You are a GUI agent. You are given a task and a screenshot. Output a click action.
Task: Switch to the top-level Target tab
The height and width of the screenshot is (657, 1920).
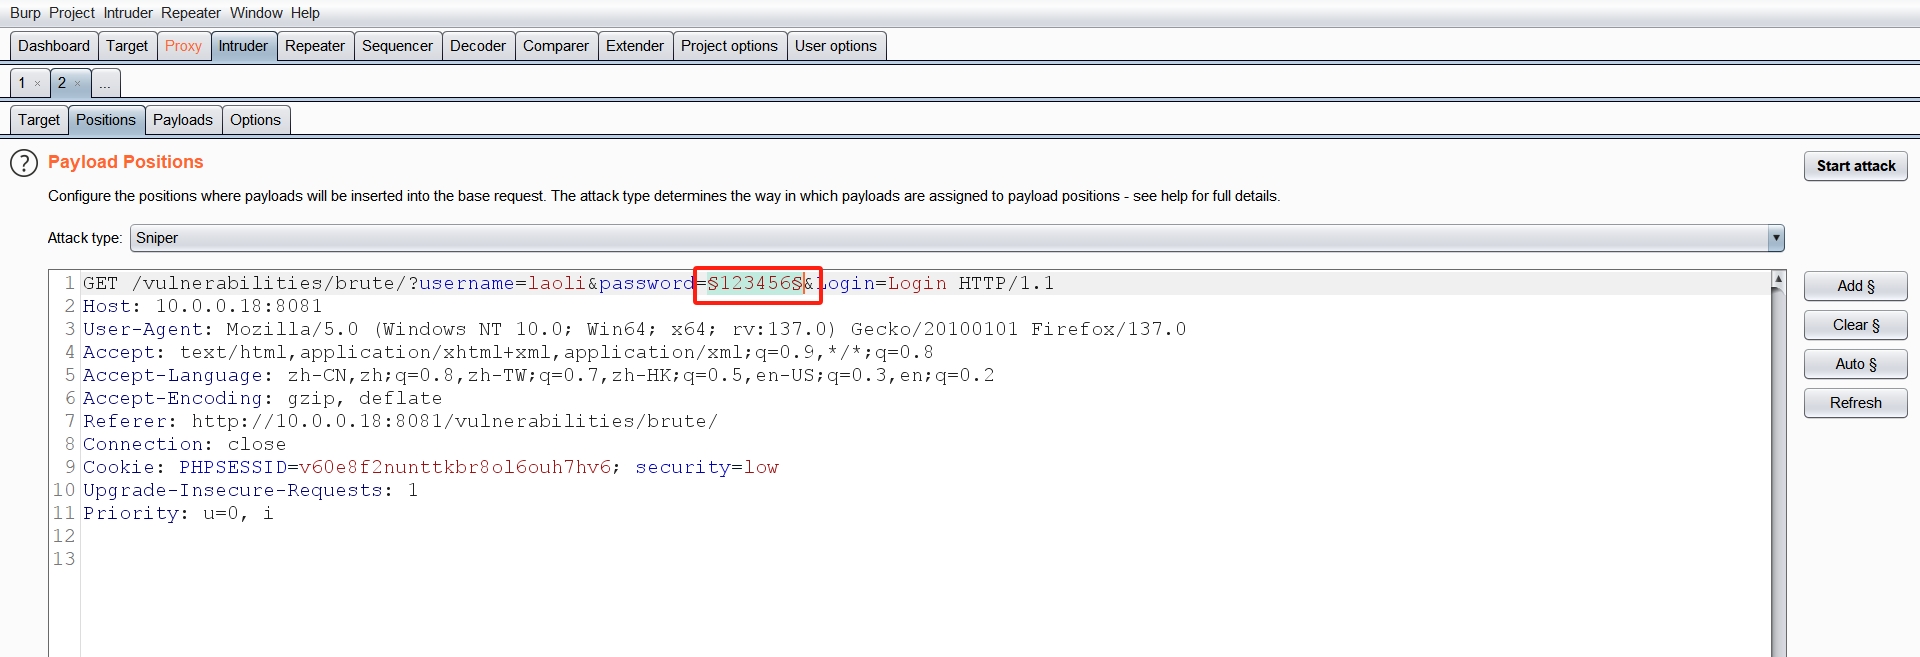click(127, 46)
